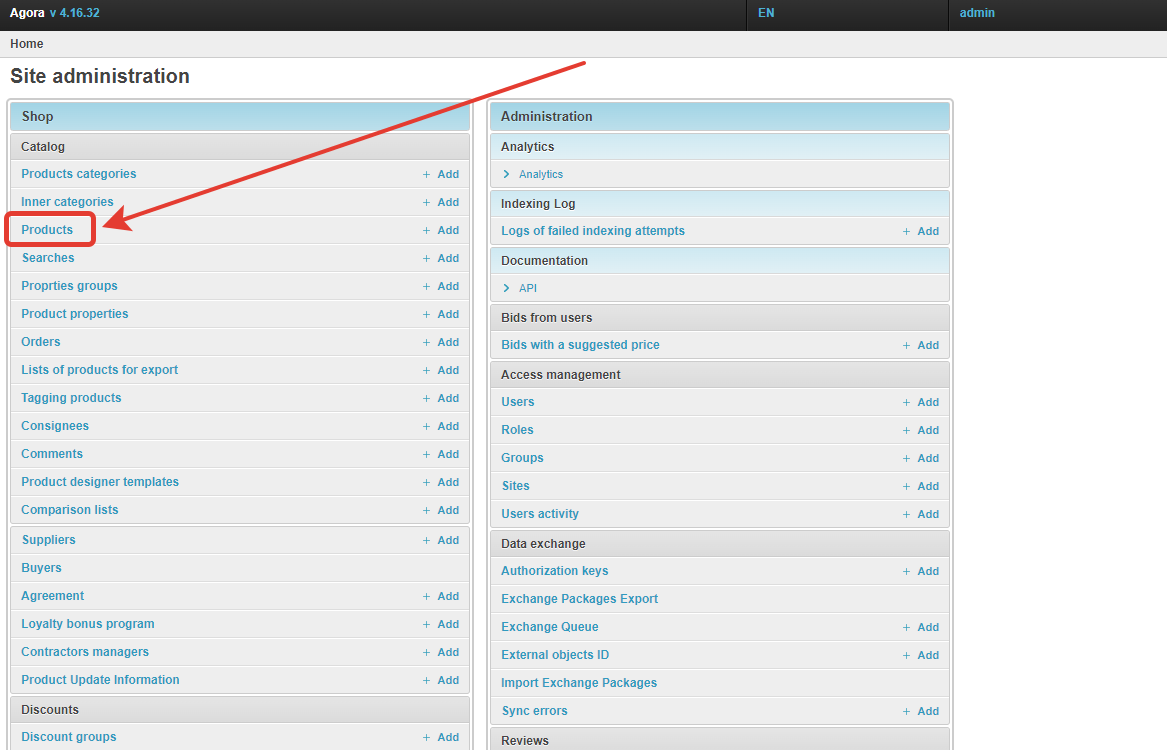Image resolution: width=1167 pixels, height=750 pixels.
Task: Open the EN language selector
Action: [766, 13]
